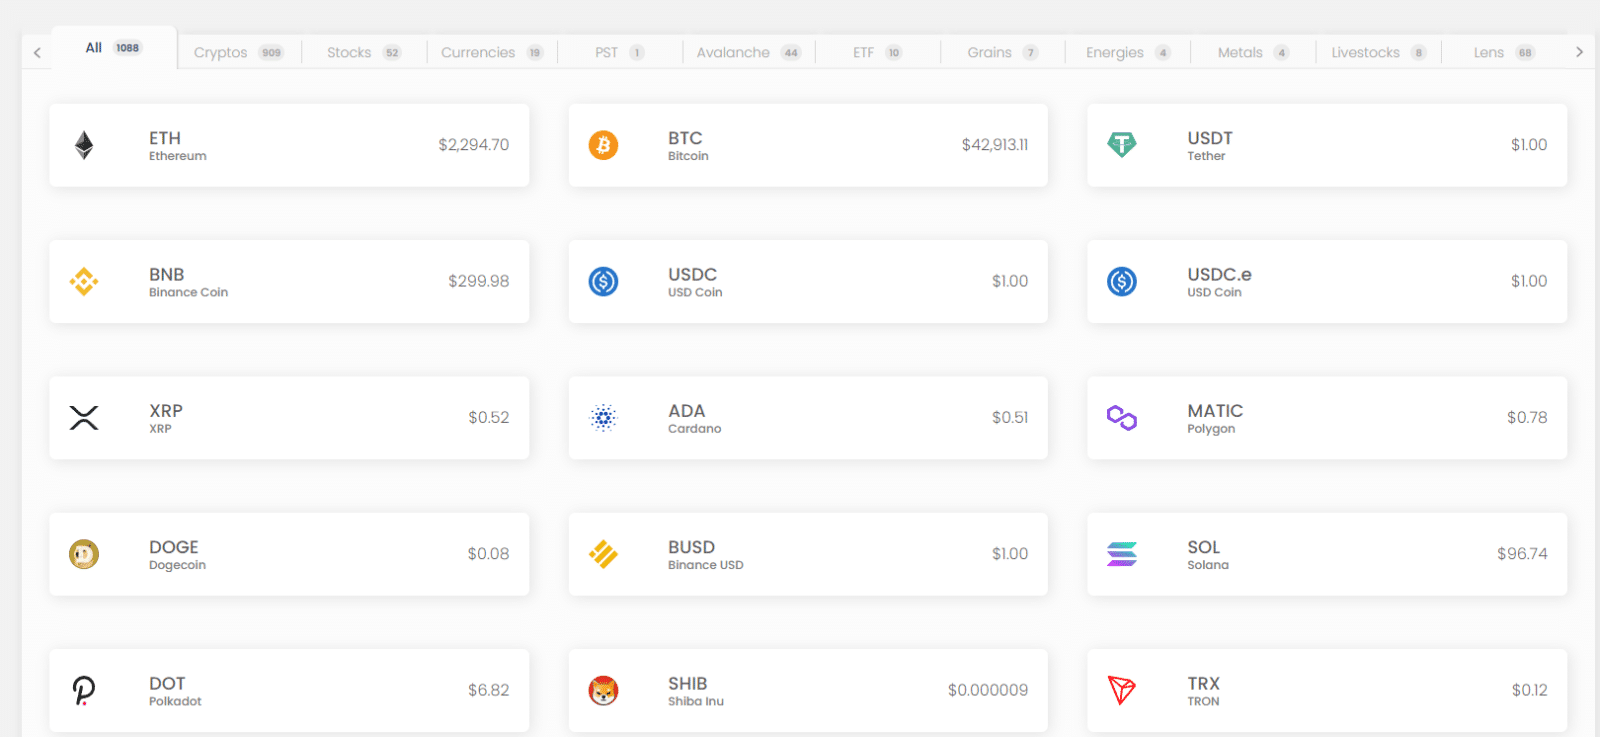Select the Tether logo

(x=1122, y=144)
